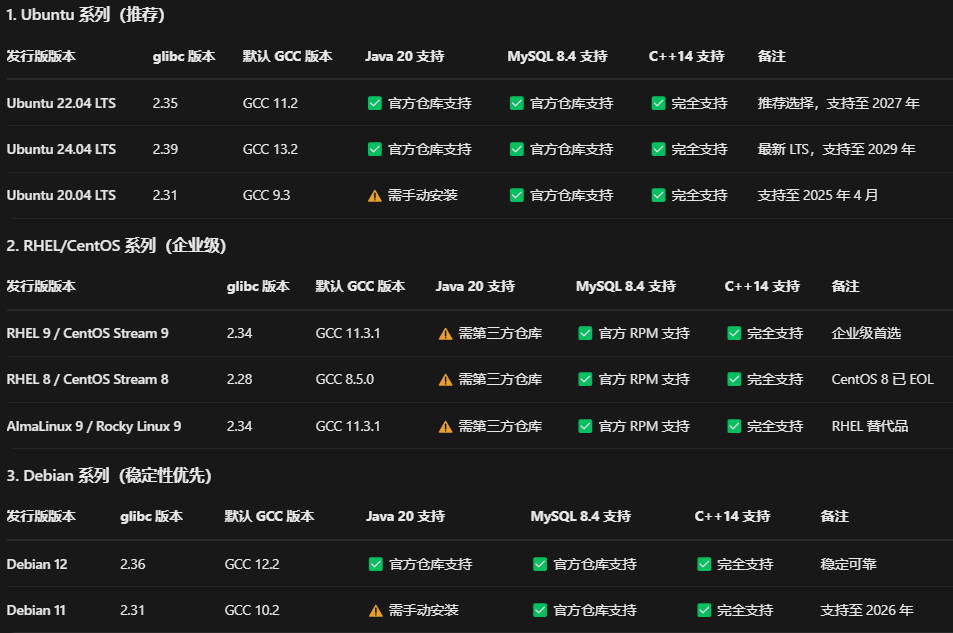
Task: Click '发行版版本' header in the Debian table
Action: (41, 516)
